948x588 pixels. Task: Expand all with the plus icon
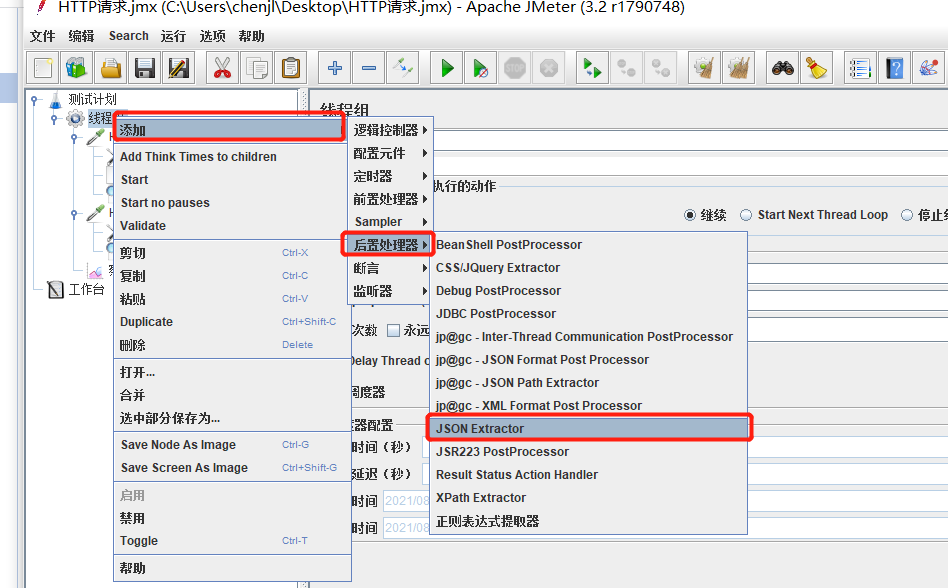click(334, 68)
